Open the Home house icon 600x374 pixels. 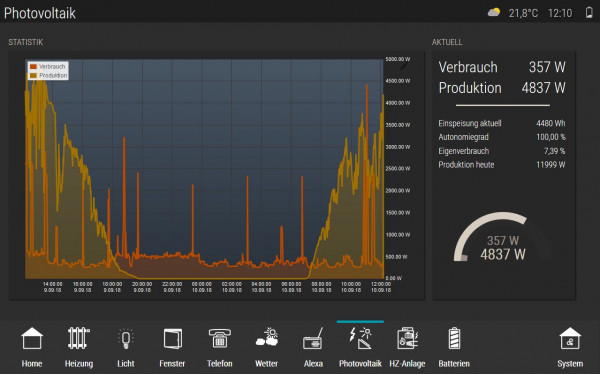click(32, 338)
